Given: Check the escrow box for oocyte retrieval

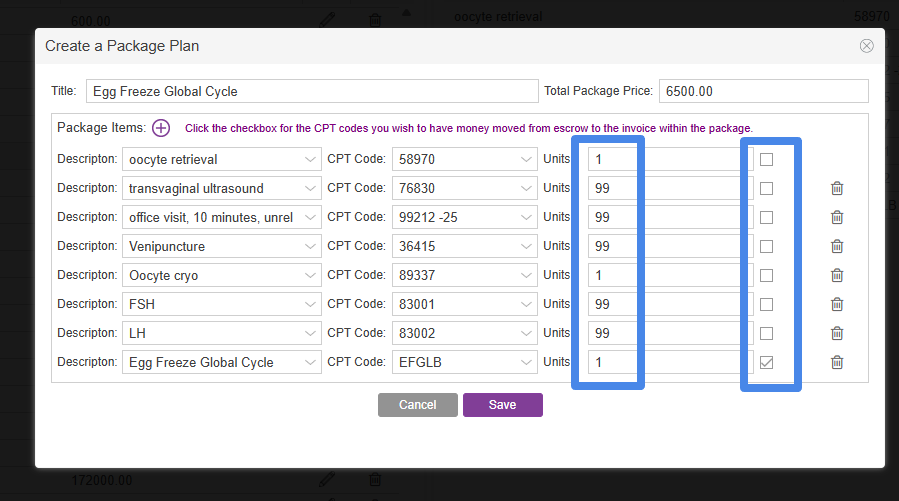Looking at the screenshot, I should point(767,159).
